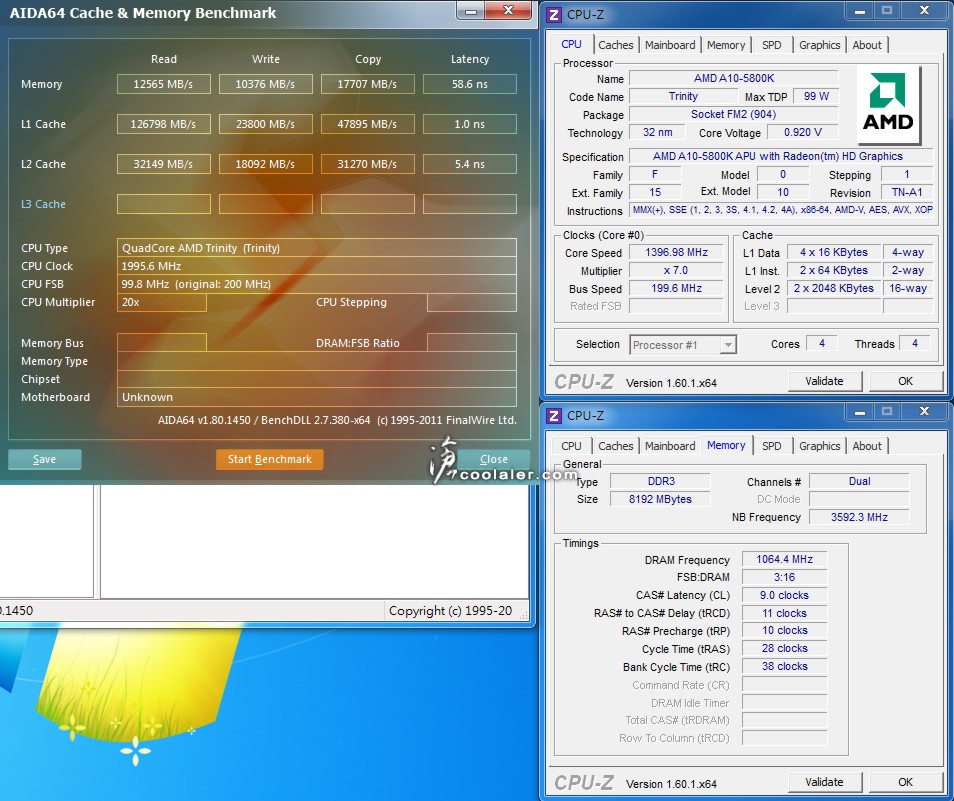This screenshot has height=801, width=954.
Task: Click the Save button in AIDA64
Action: tap(45, 459)
